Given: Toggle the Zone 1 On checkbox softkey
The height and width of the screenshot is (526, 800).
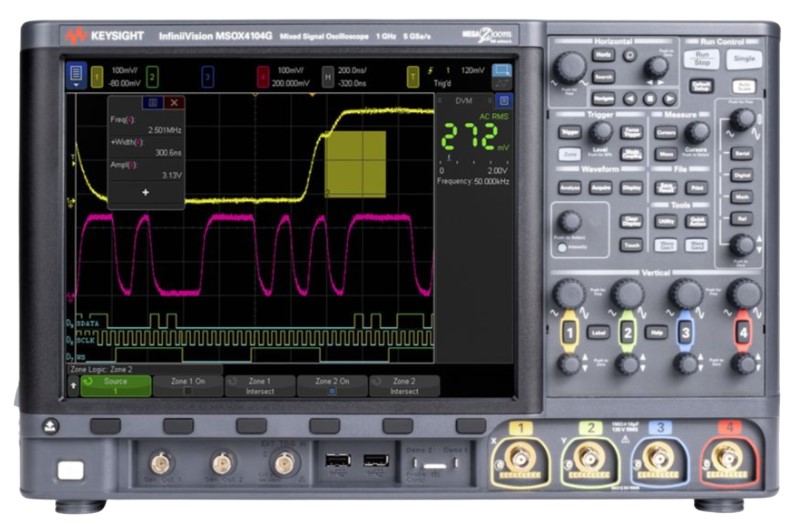Looking at the screenshot, I should pos(187,386).
